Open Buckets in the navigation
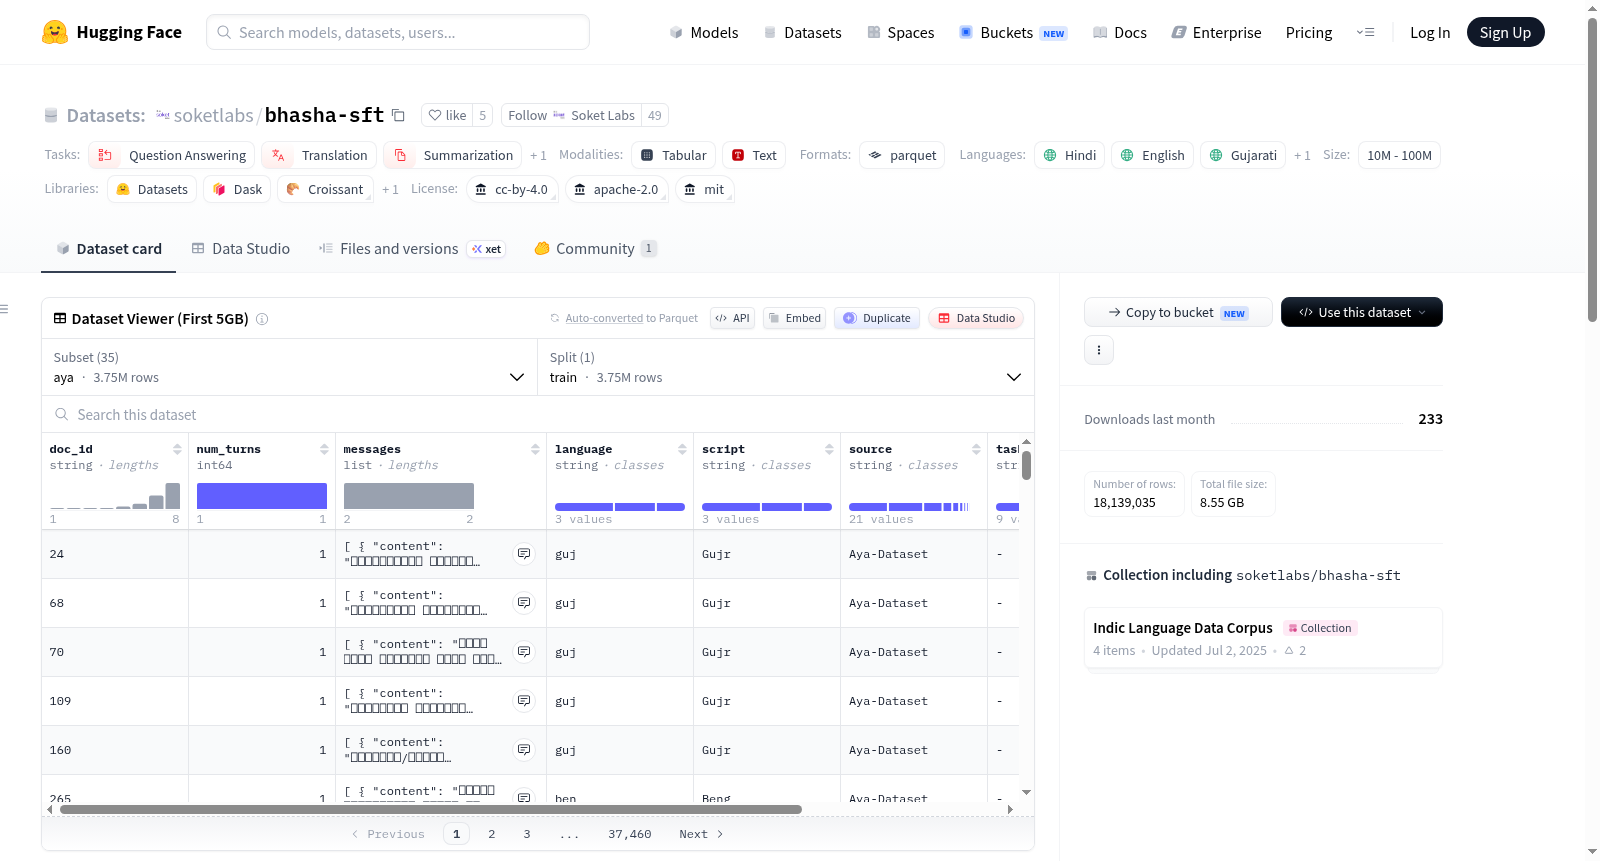This screenshot has height=861, width=1600. point(1013,32)
